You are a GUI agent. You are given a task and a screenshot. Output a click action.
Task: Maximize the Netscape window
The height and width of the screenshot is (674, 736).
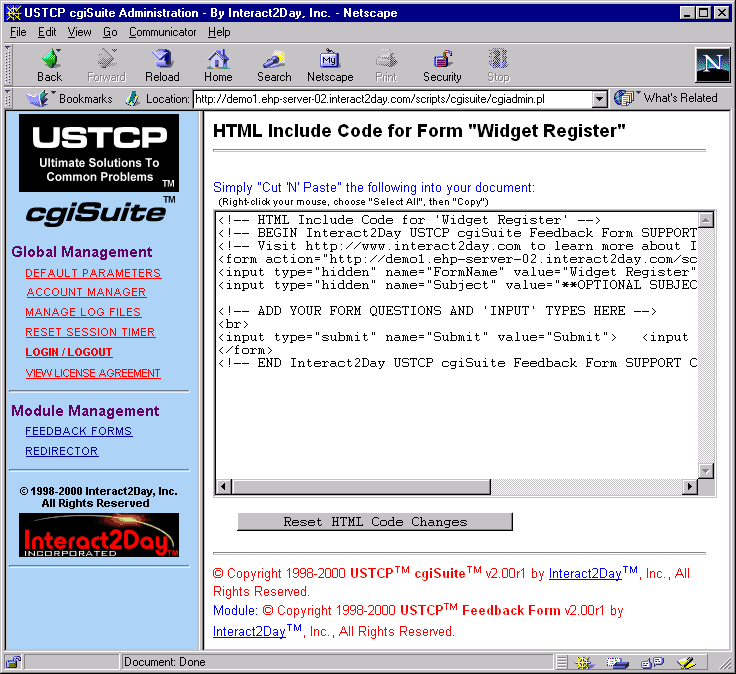coord(704,13)
